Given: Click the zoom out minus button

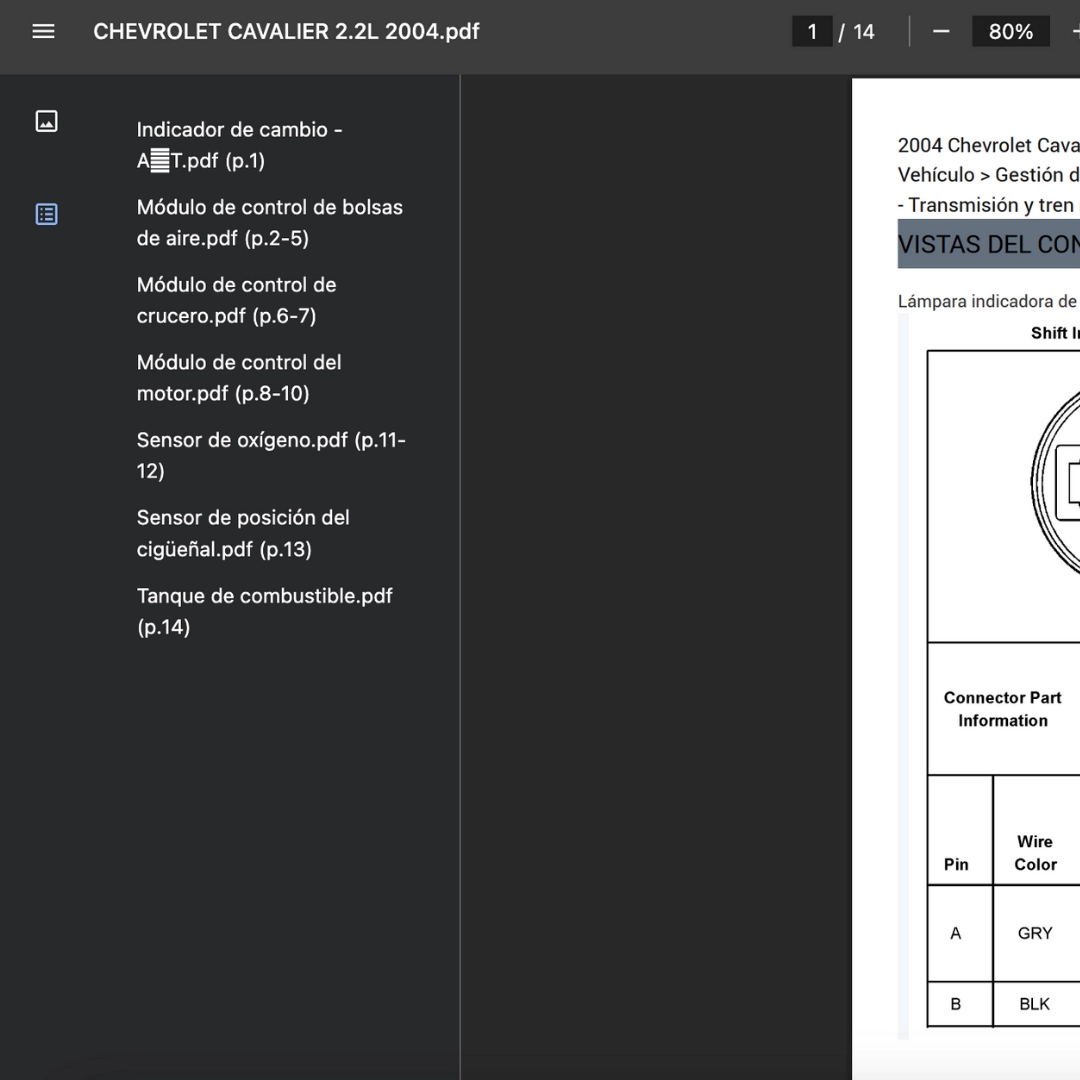Looking at the screenshot, I should click(941, 32).
